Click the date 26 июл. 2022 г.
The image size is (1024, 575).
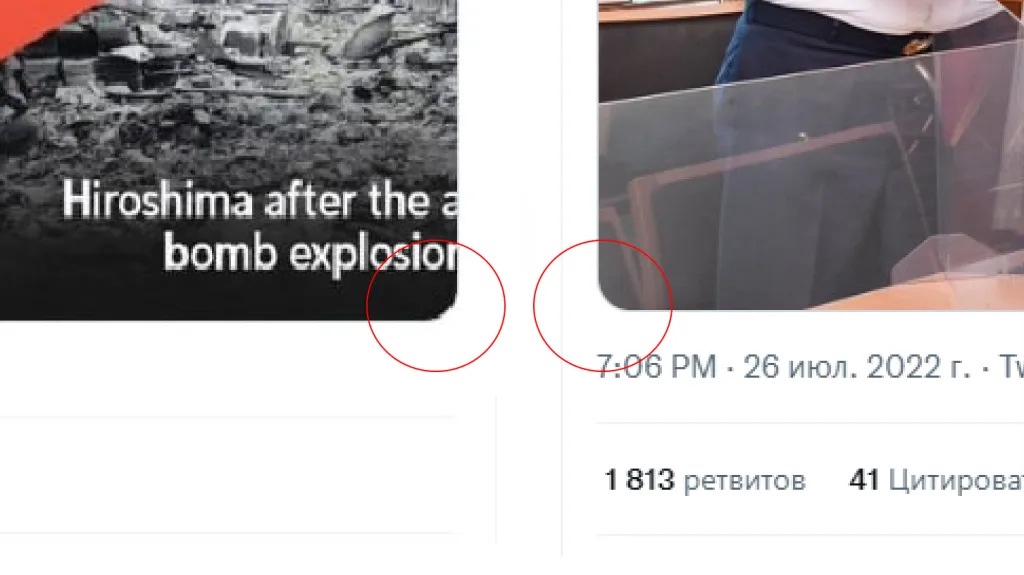click(857, 367)
